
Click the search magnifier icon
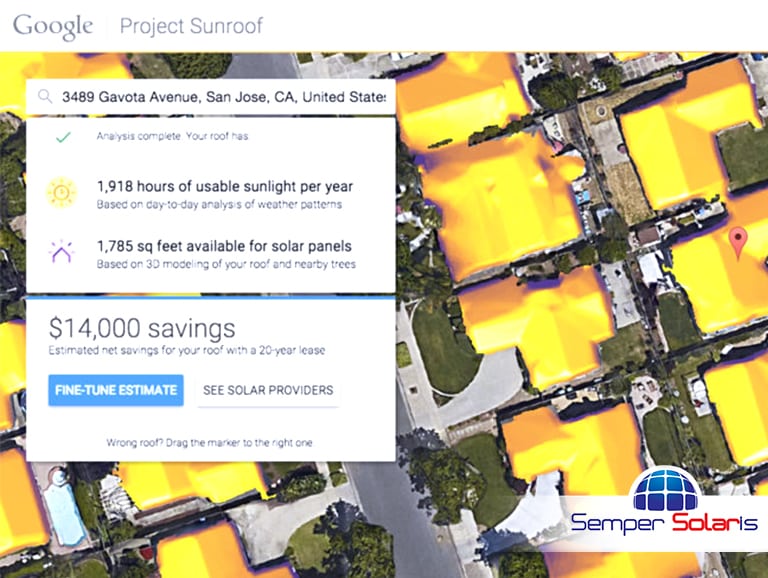[45, 96]
